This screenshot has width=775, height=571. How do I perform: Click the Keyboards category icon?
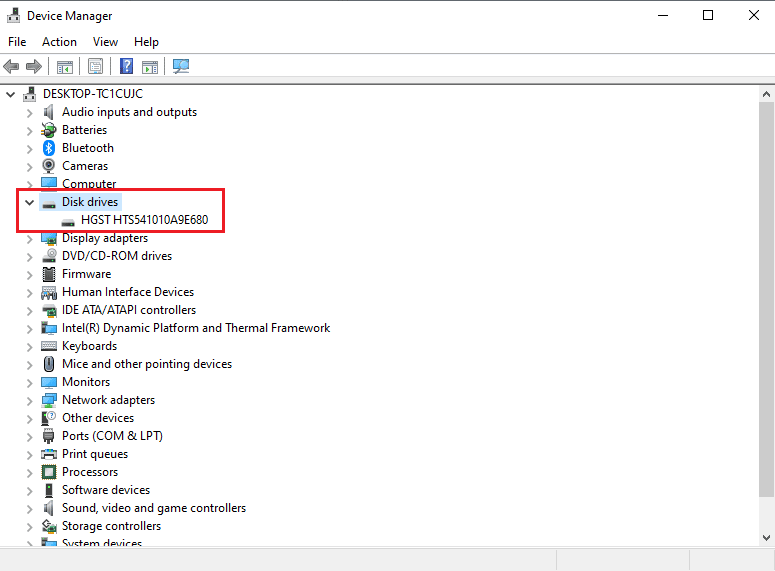(49, 346)
